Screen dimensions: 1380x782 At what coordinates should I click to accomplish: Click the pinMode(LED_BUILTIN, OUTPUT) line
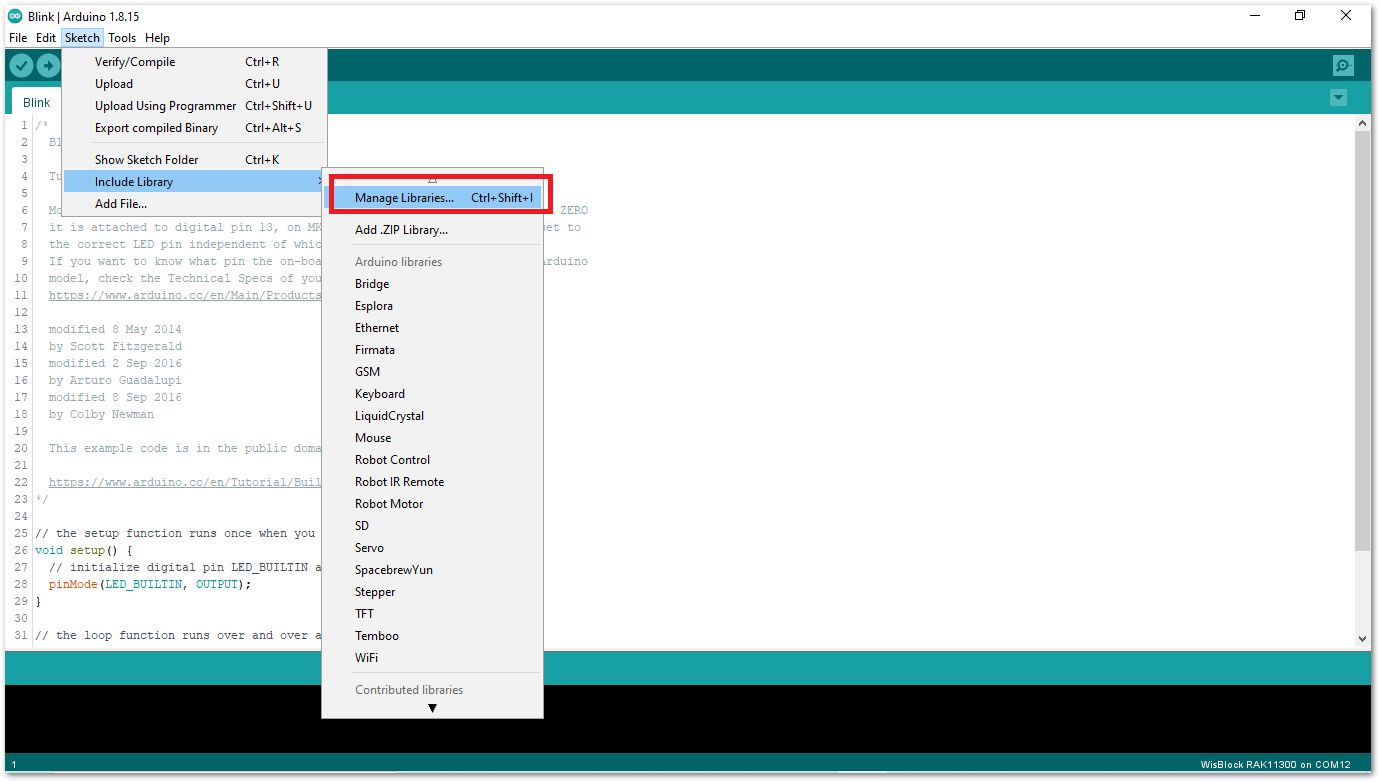pyautogui.click(x=150, y=584)
